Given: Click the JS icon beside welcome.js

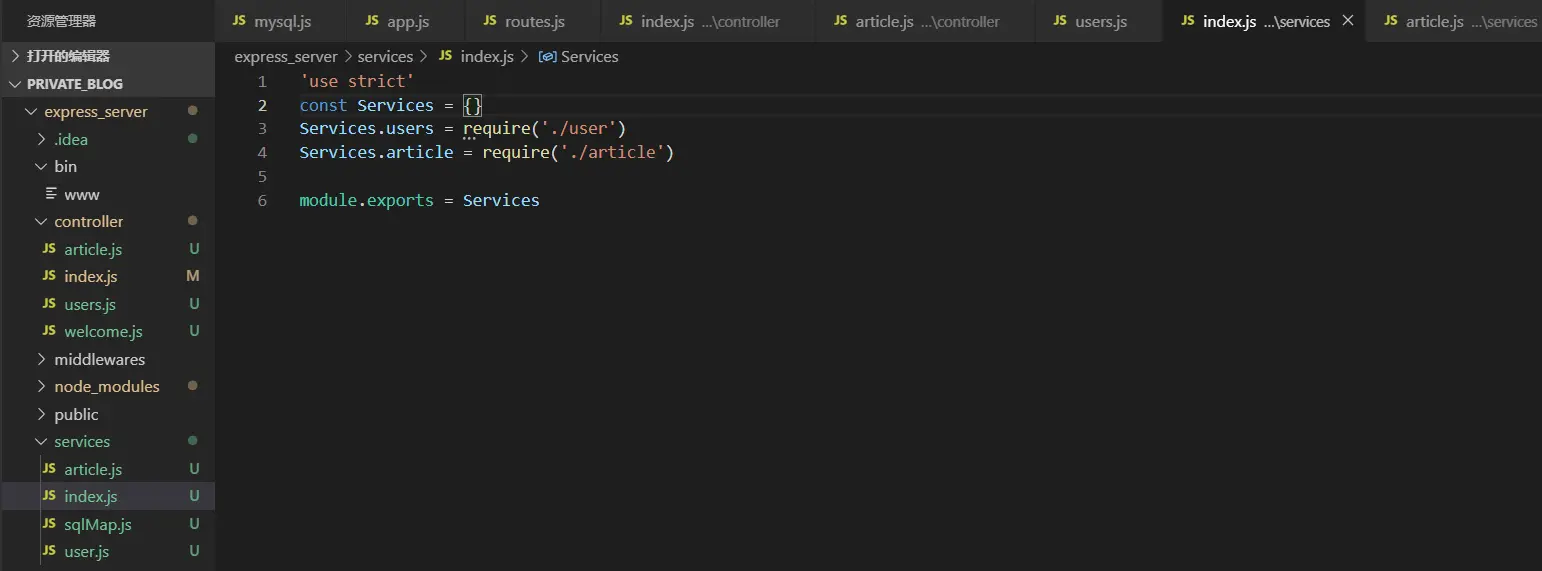Looking at the screenshot, I should point(49,331).
